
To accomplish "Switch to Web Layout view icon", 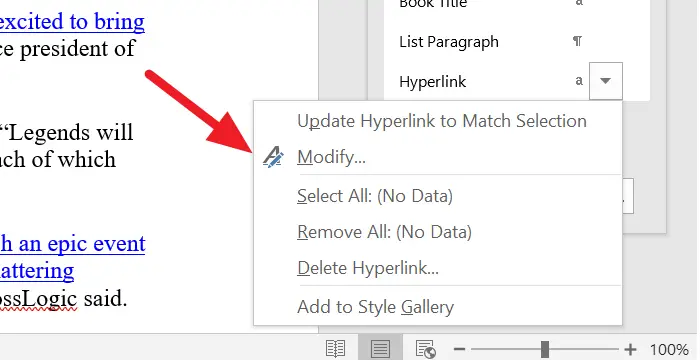I will pos(425,349).
